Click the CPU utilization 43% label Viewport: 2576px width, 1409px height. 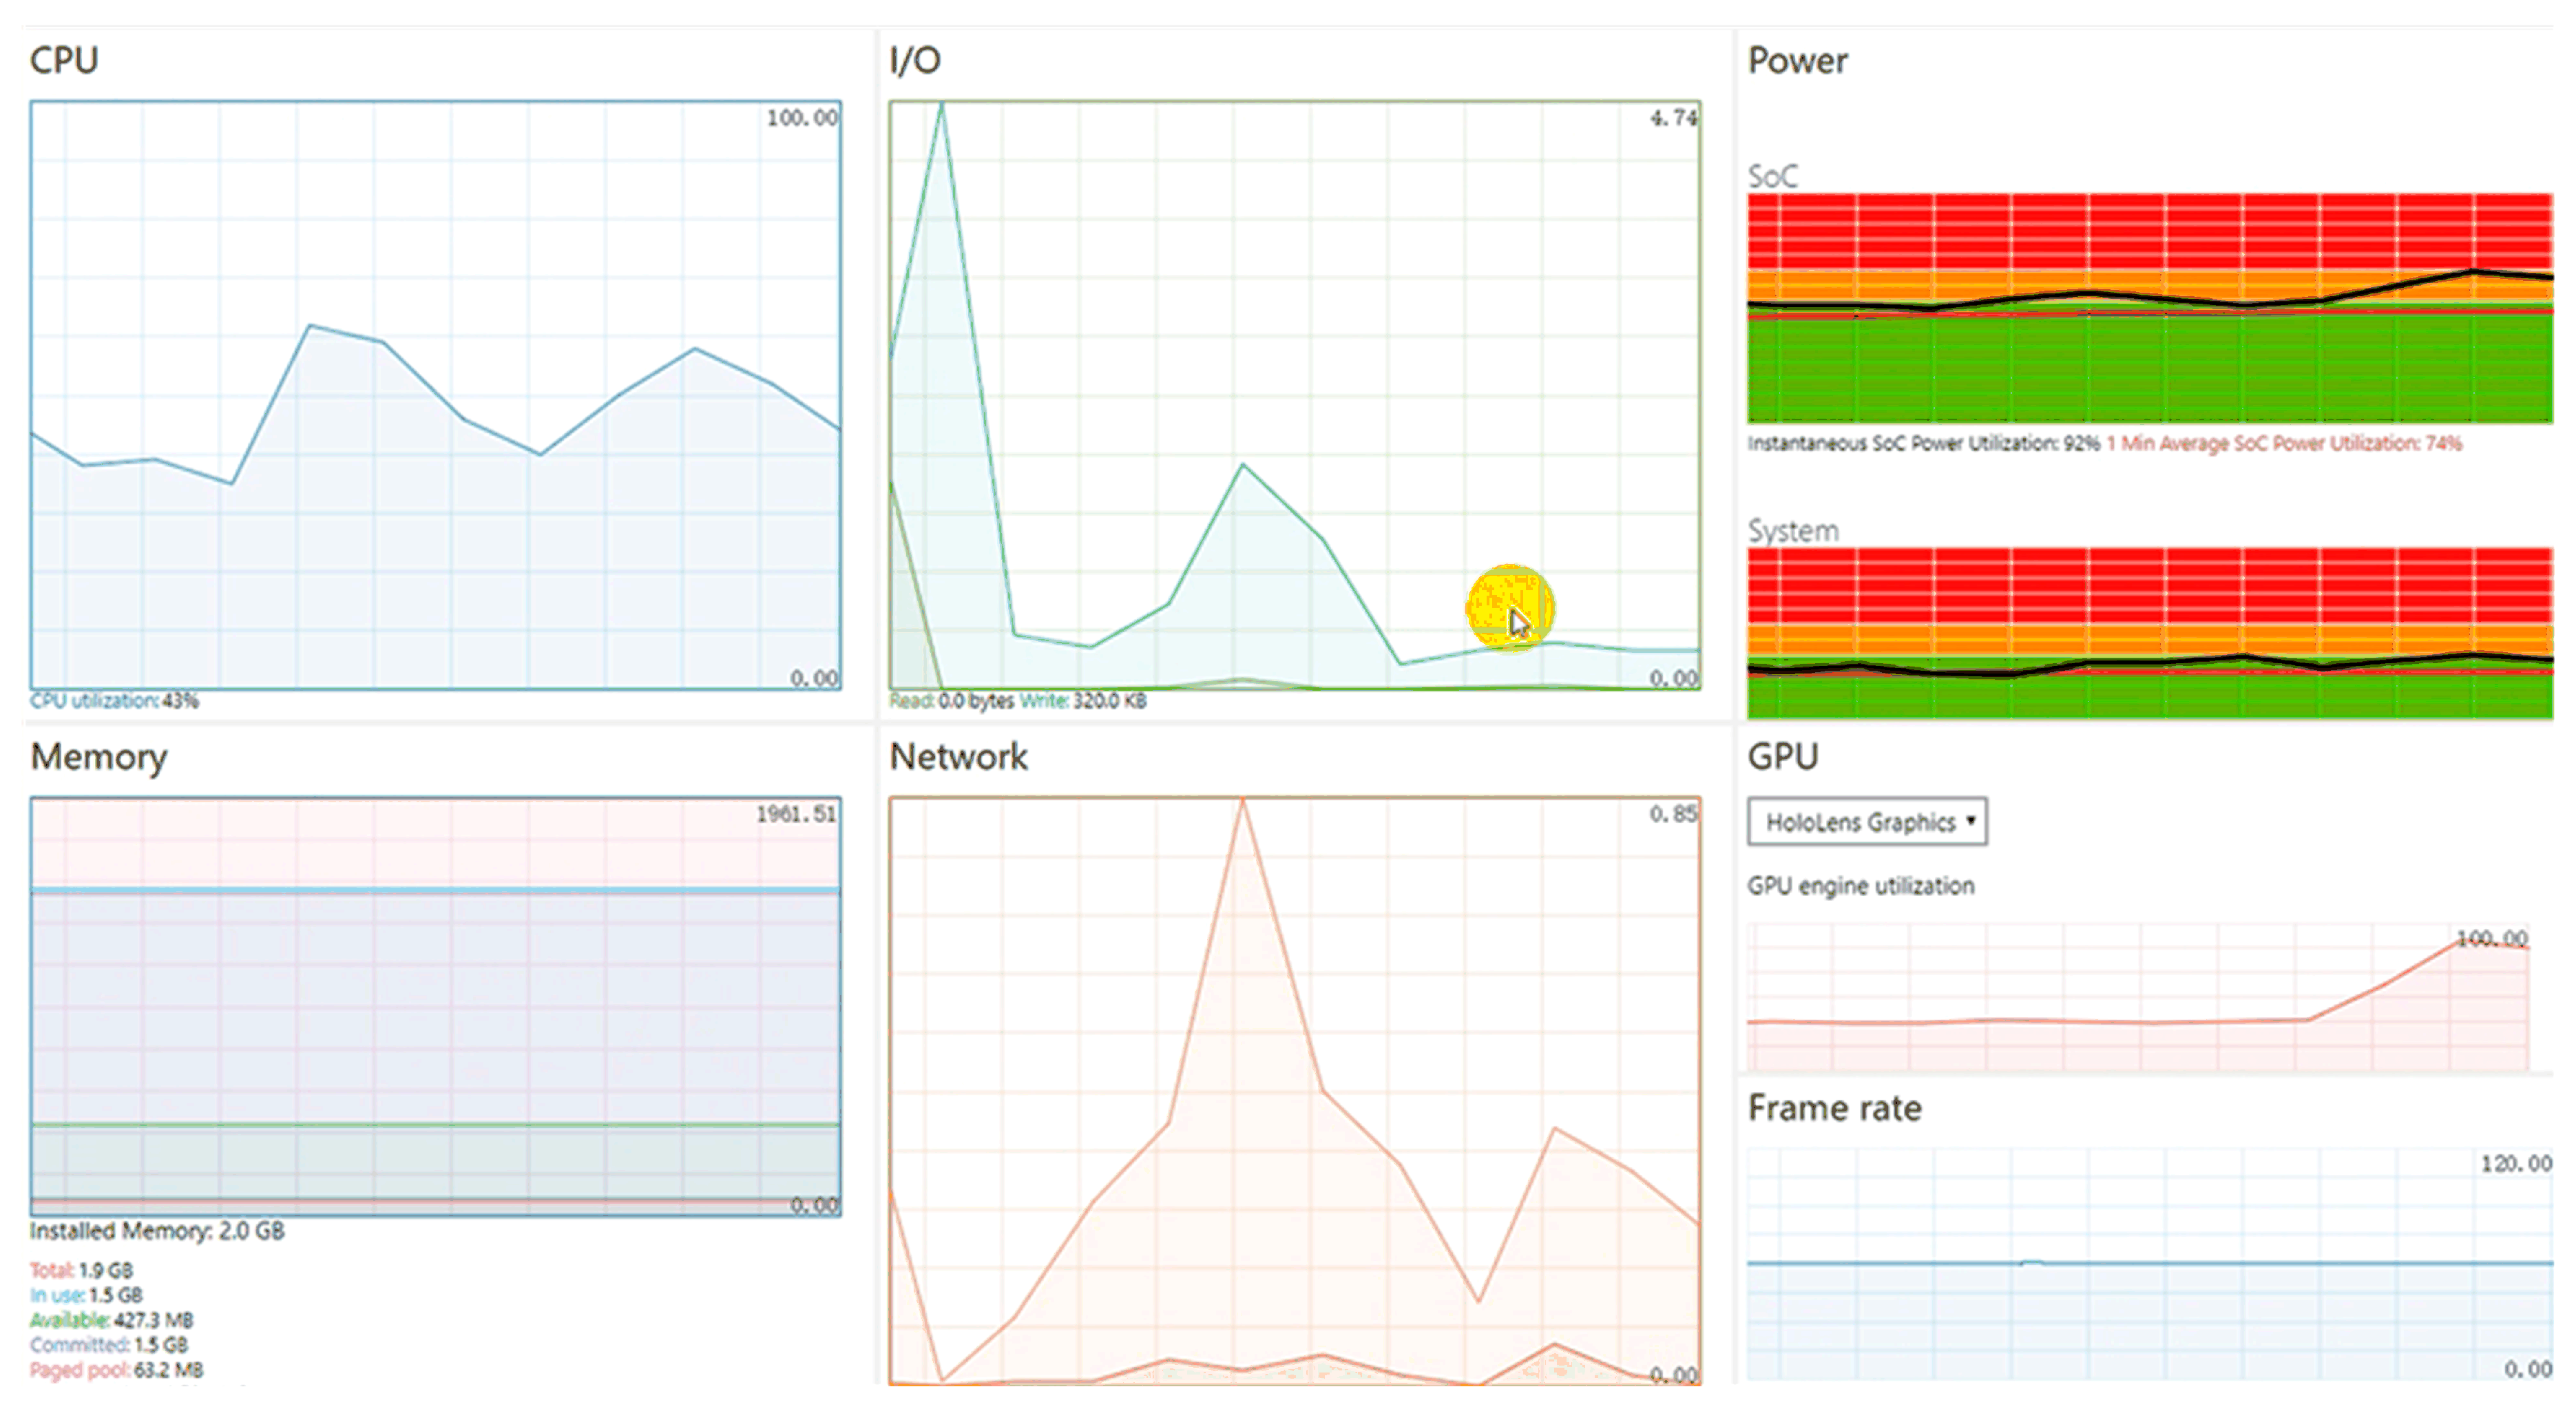point(114,701)
